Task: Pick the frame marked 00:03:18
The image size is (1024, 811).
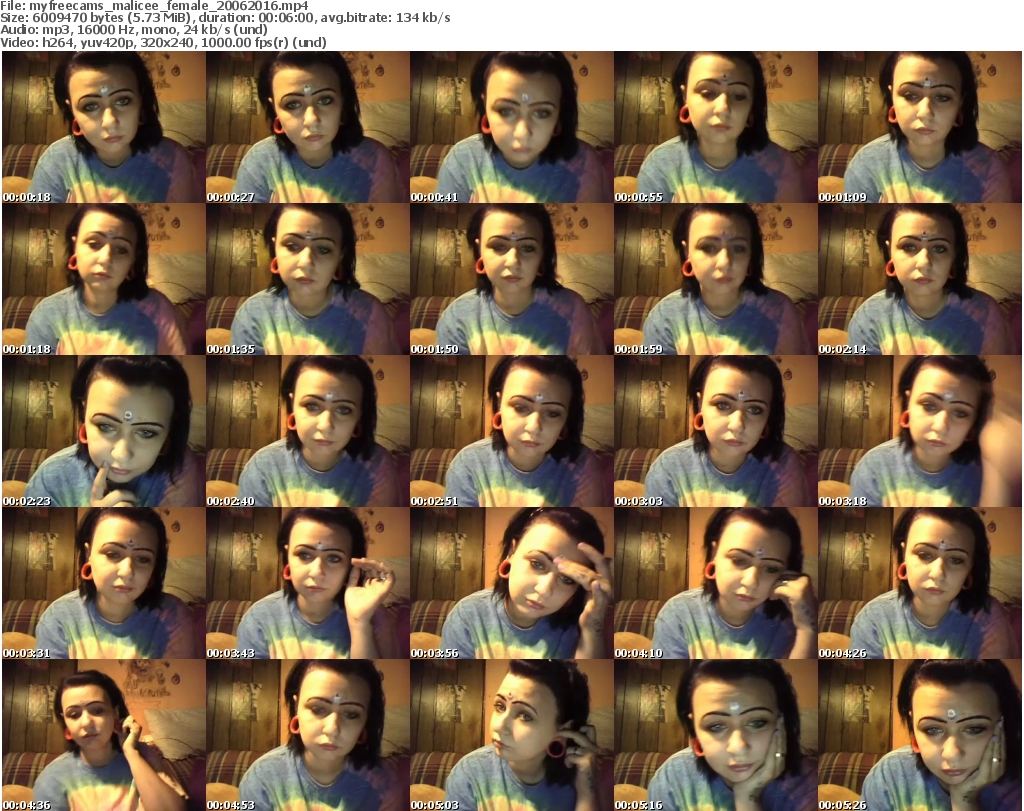Action: [920, 431]
